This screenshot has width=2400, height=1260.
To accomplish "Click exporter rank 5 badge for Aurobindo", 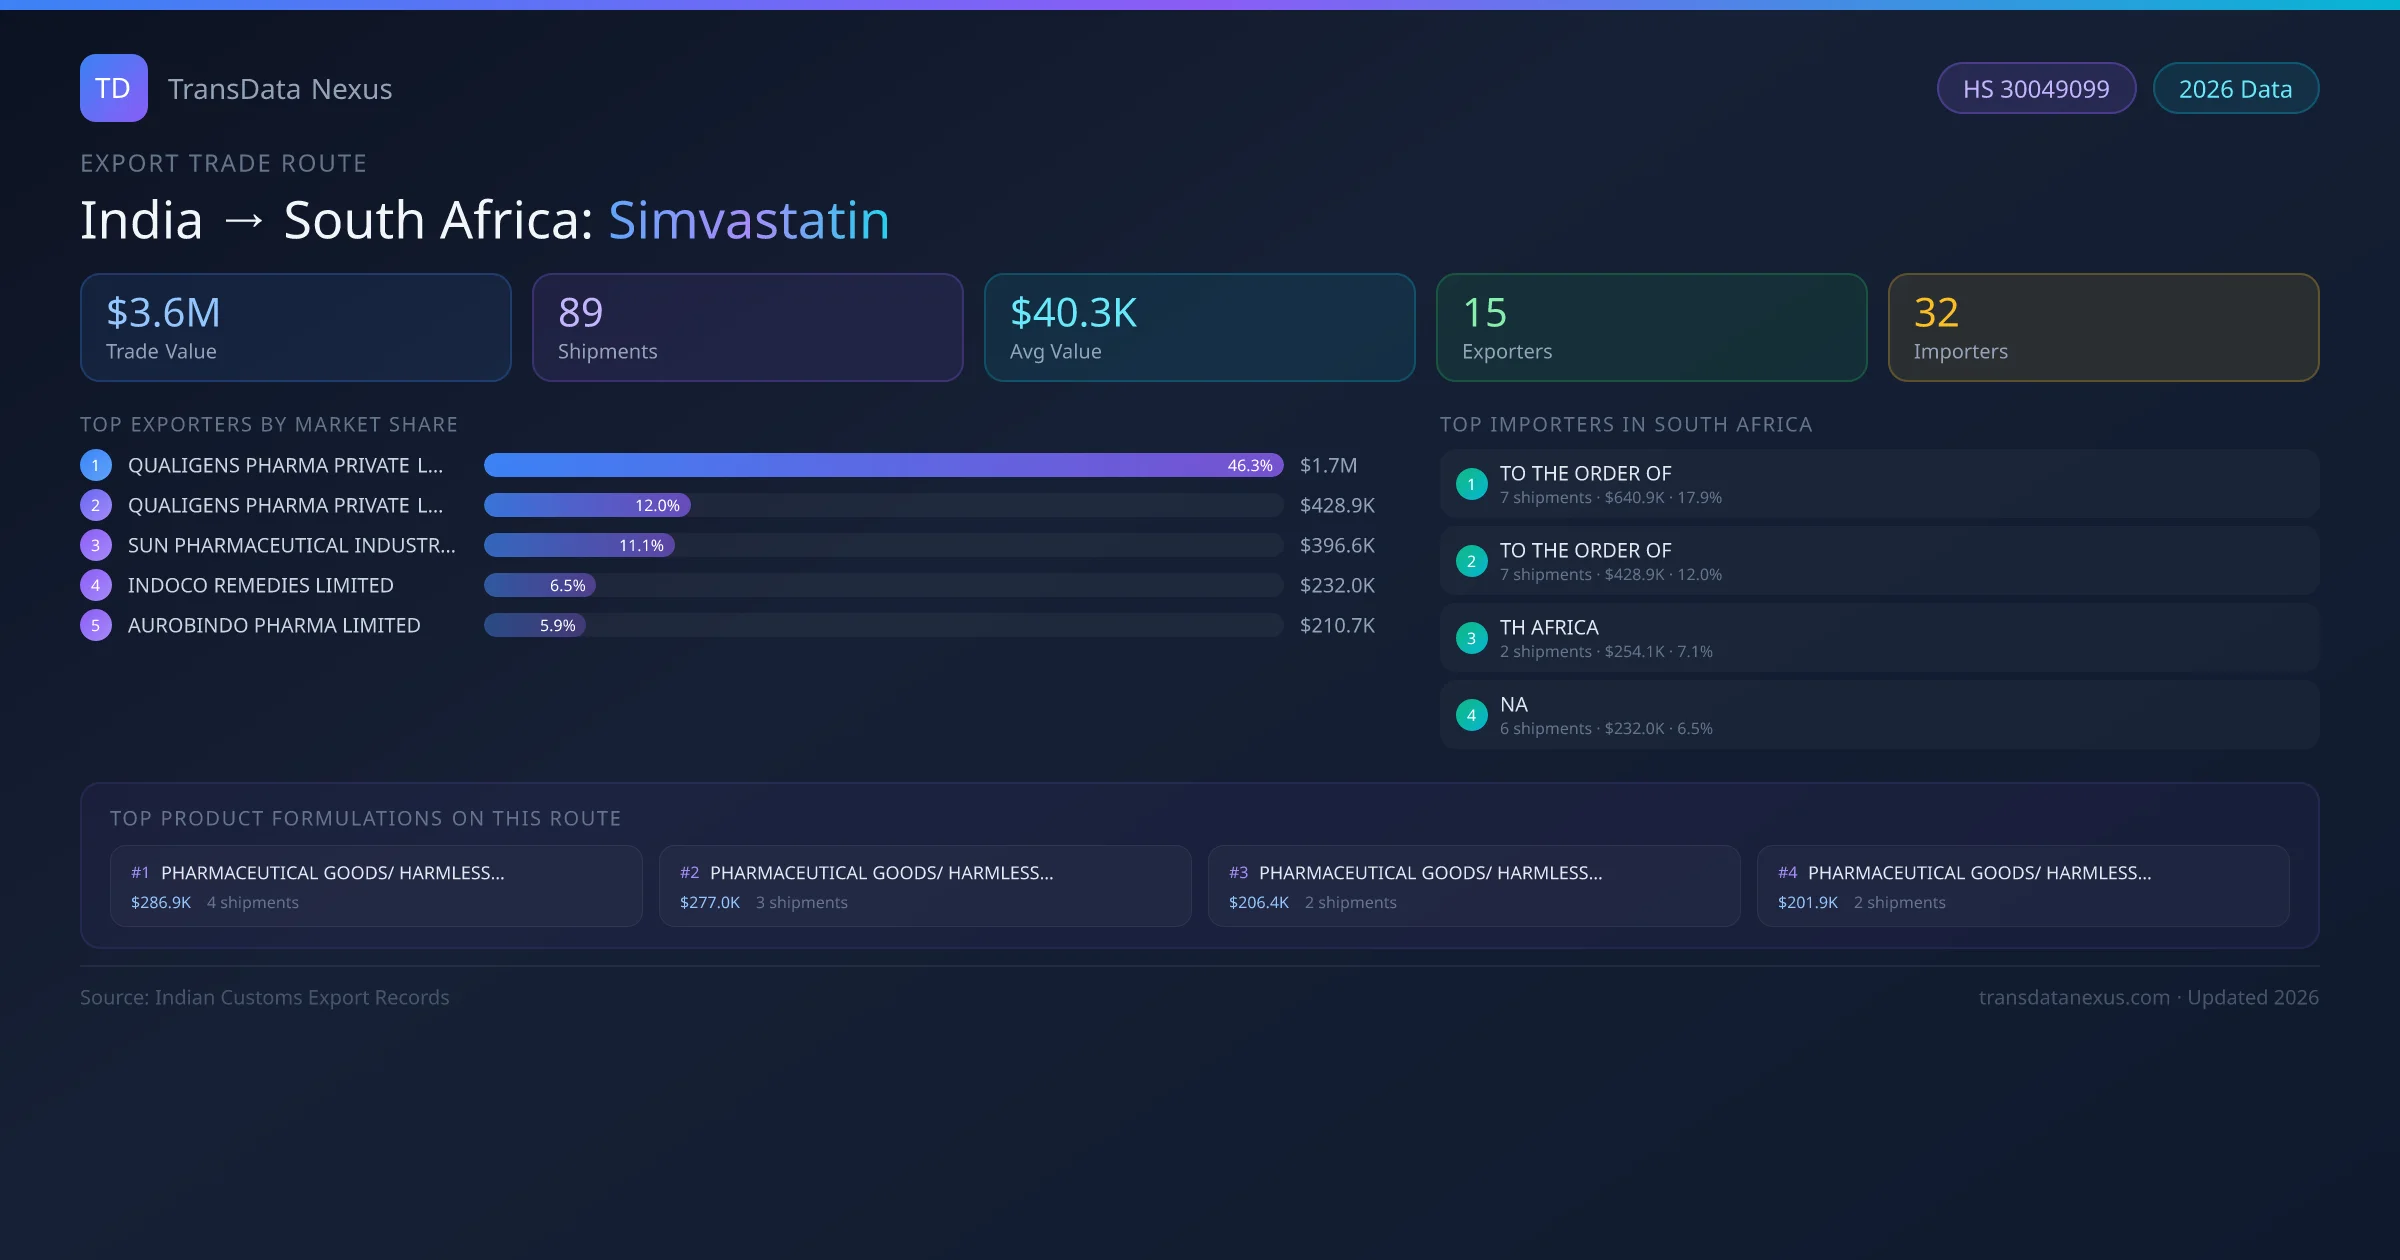I will pyautogui.click(x=96, y=625).
